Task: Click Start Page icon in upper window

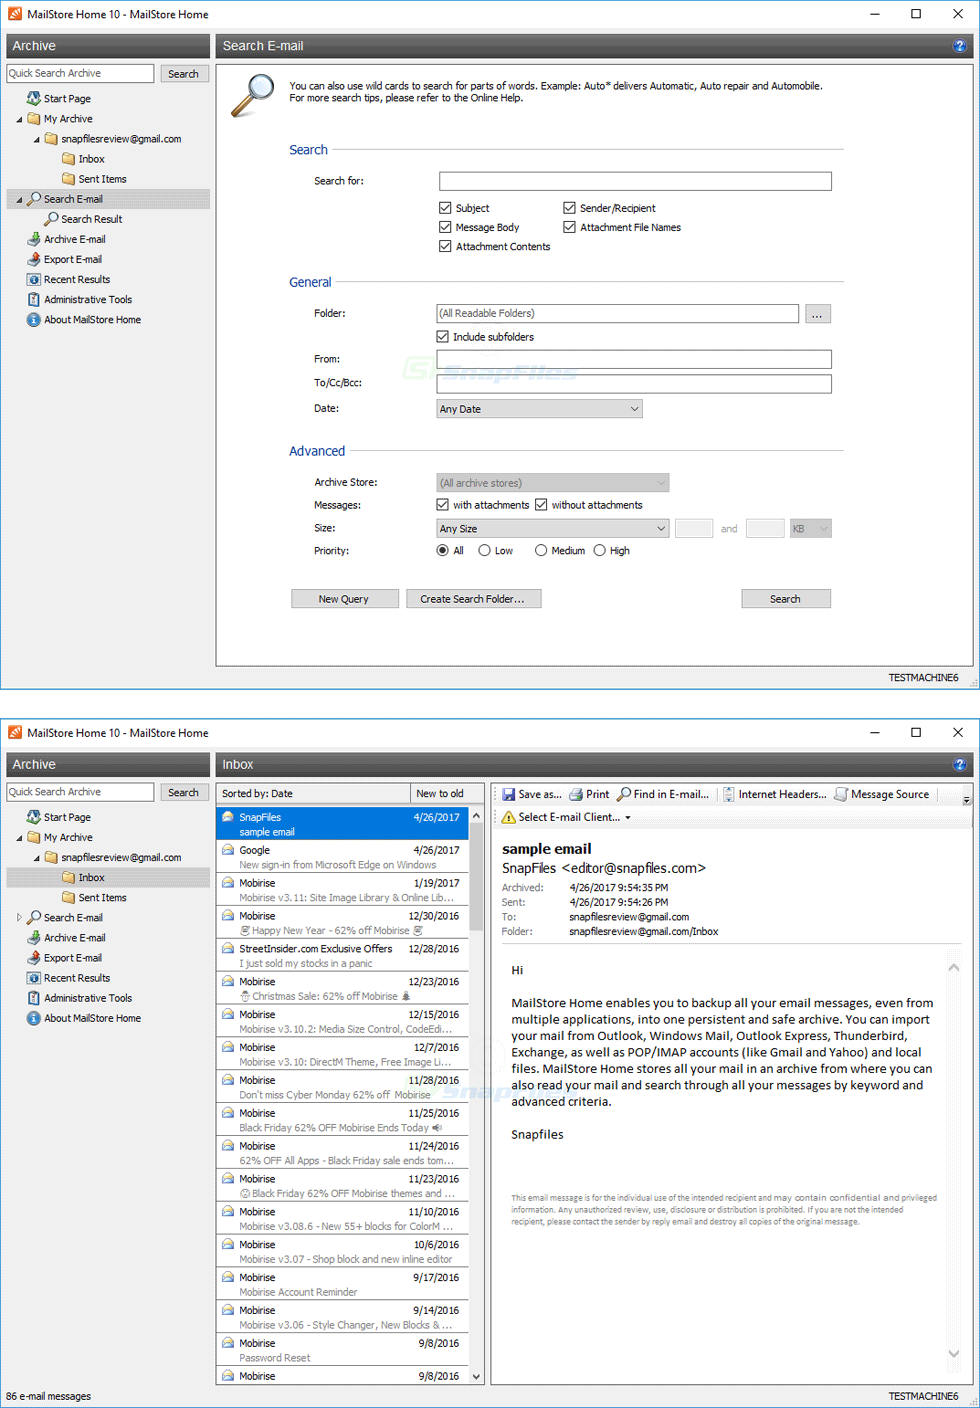Action: pyautogui.click(x=34, y=99)
